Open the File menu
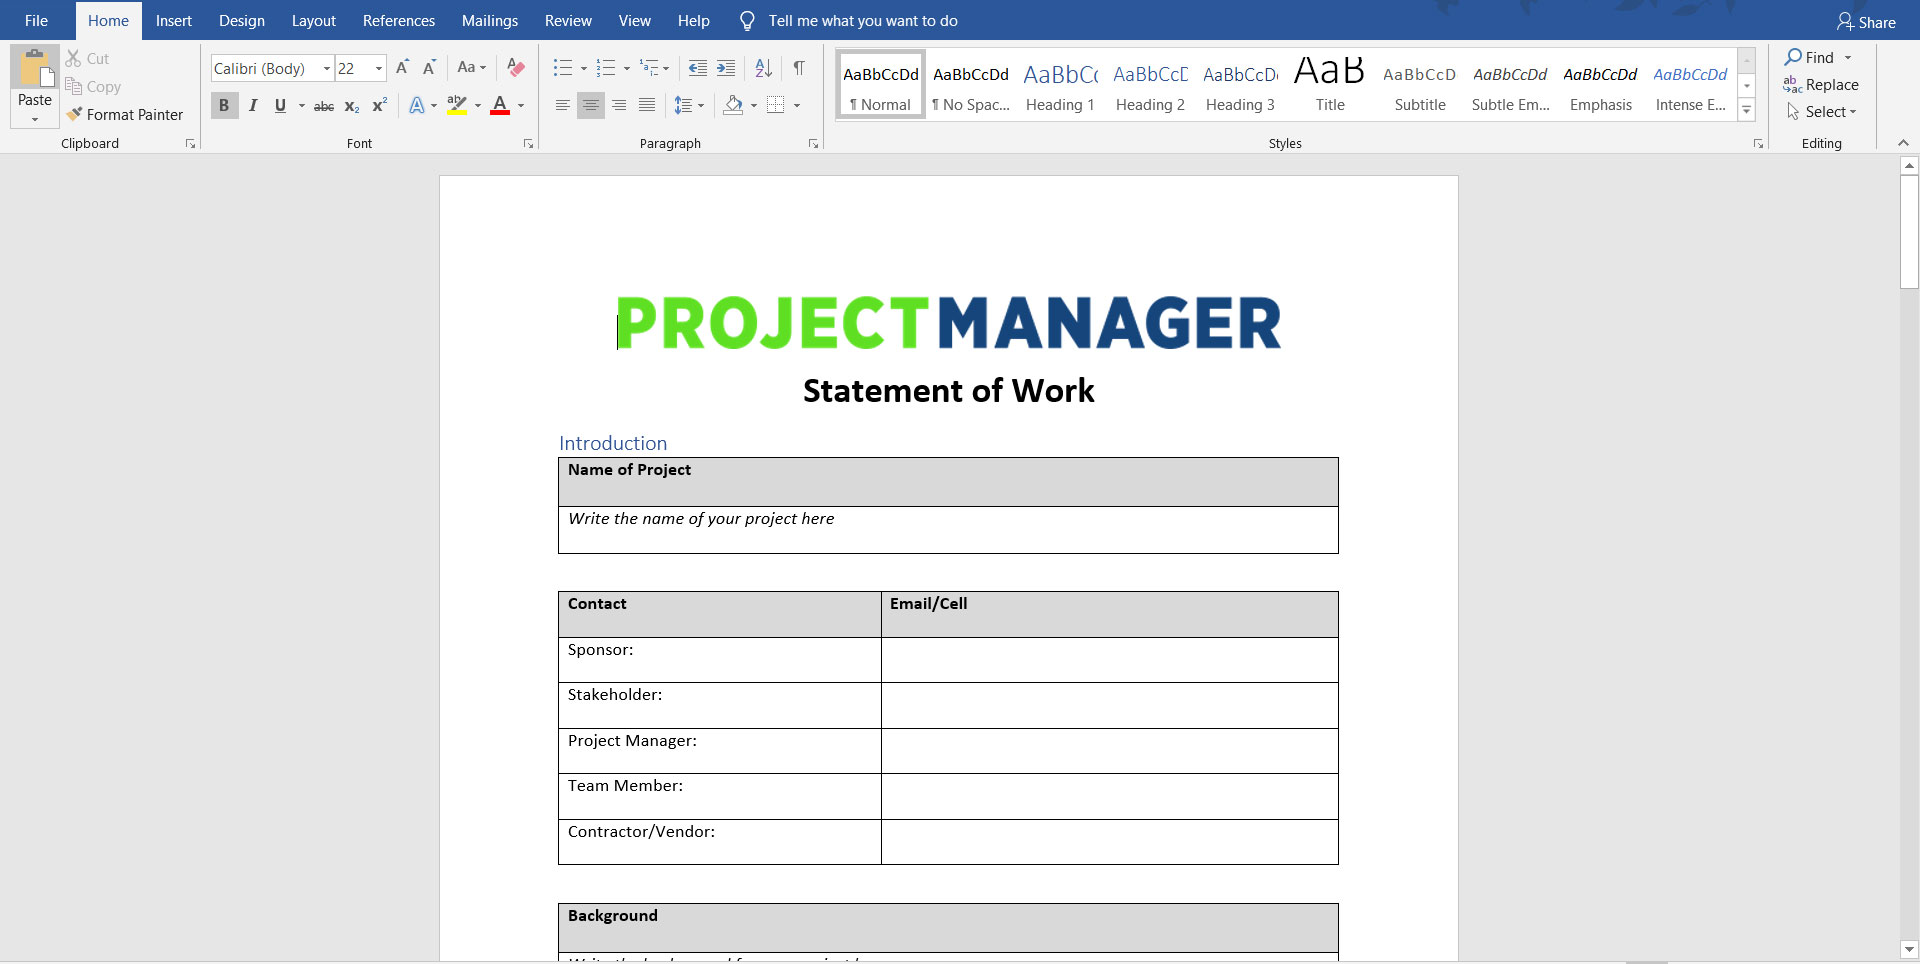Image resolution: width=1920 pixels, height=964 pixels. 36,21
